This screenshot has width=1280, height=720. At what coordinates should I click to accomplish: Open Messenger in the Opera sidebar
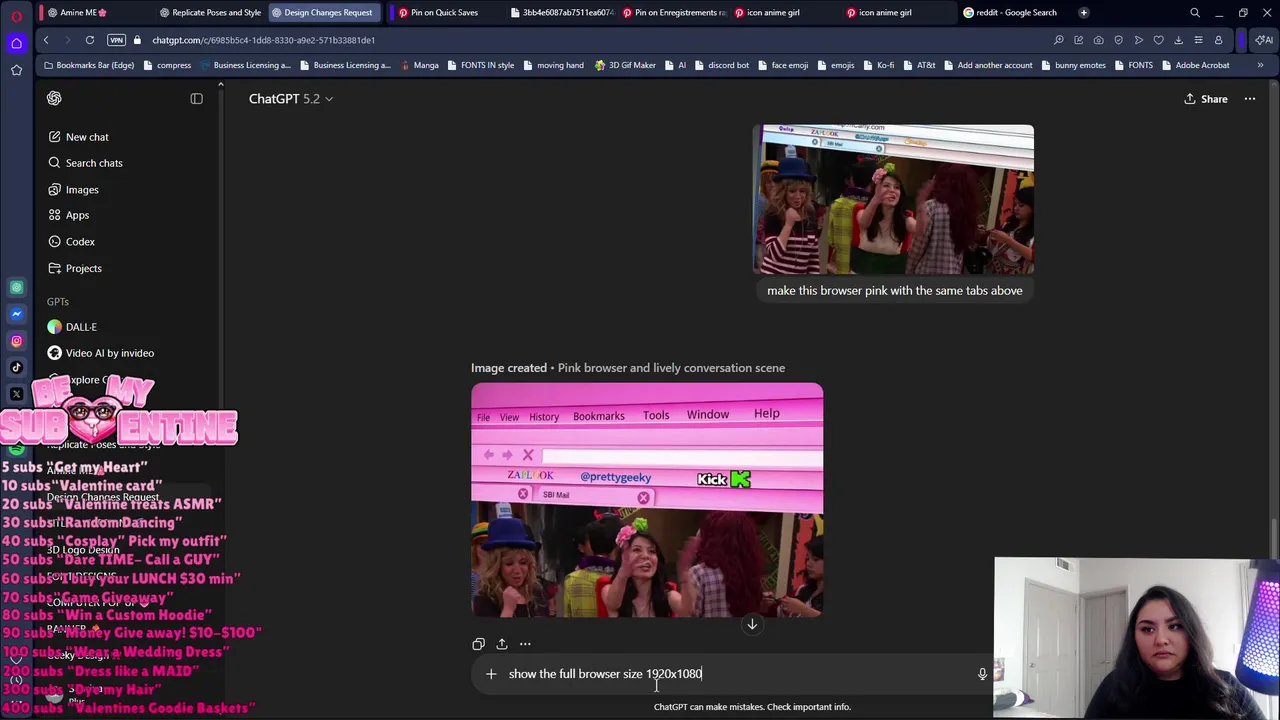pos(16,314)
